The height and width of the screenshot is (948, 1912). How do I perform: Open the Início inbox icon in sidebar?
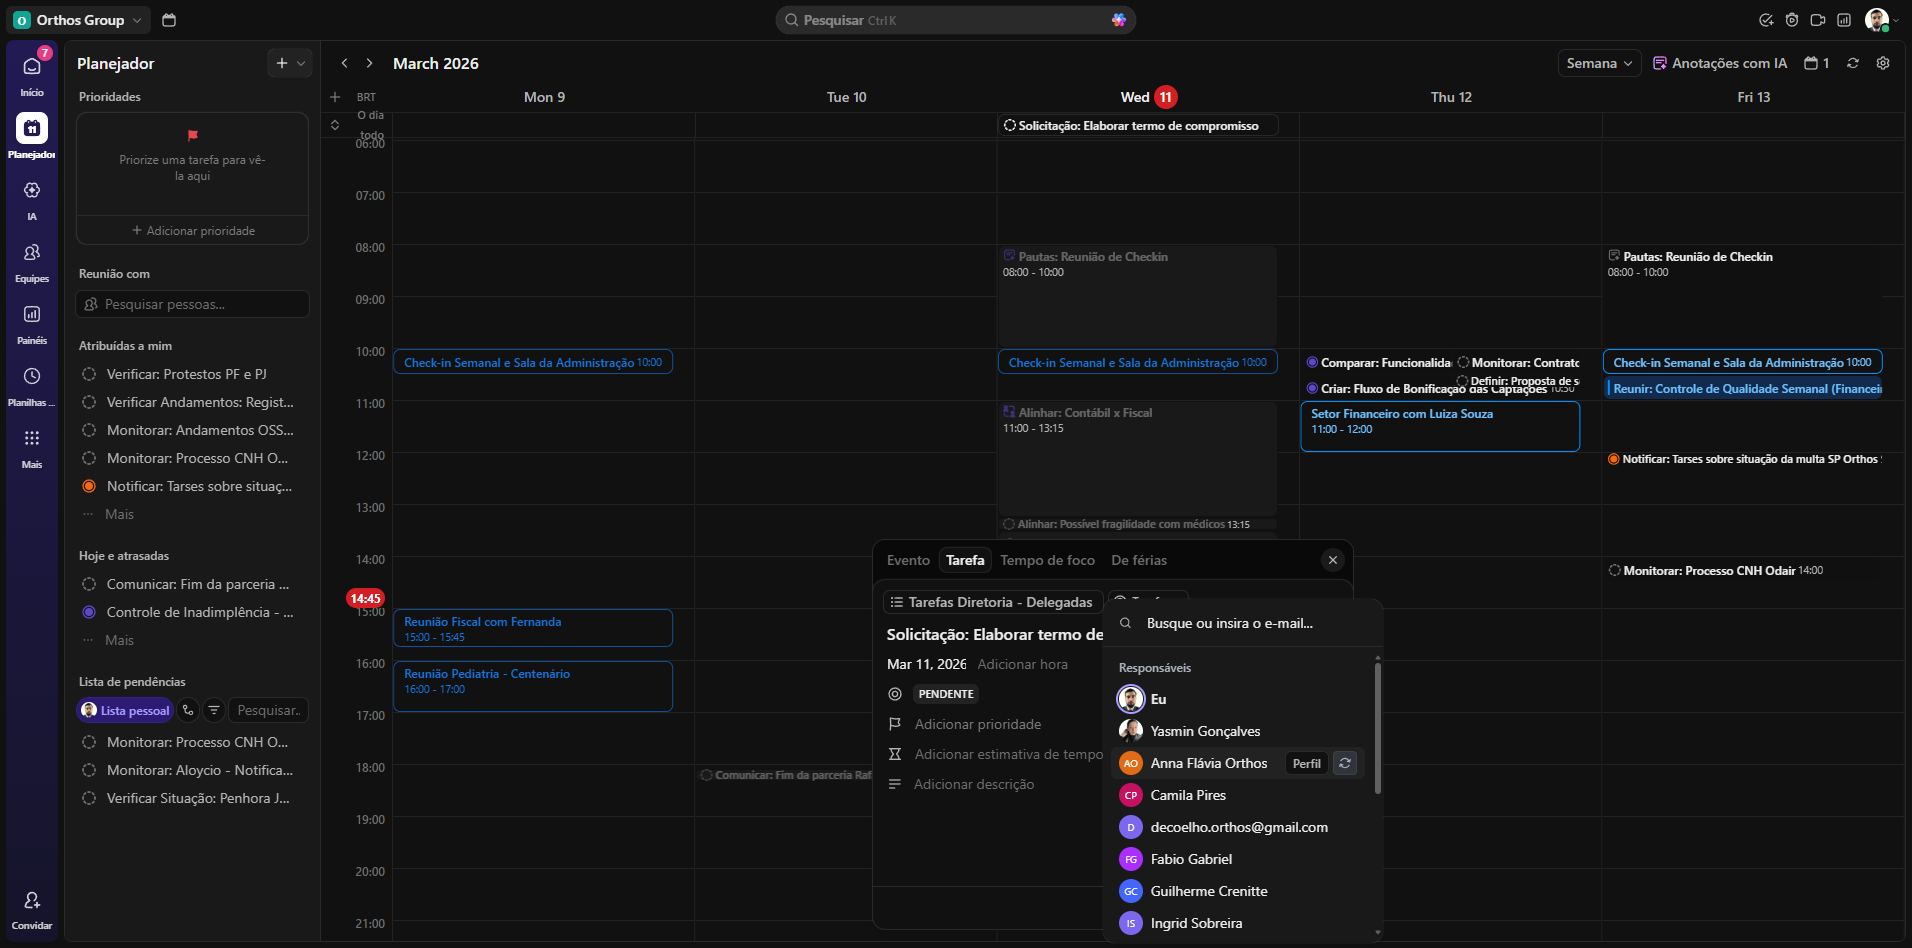point(32,67)
